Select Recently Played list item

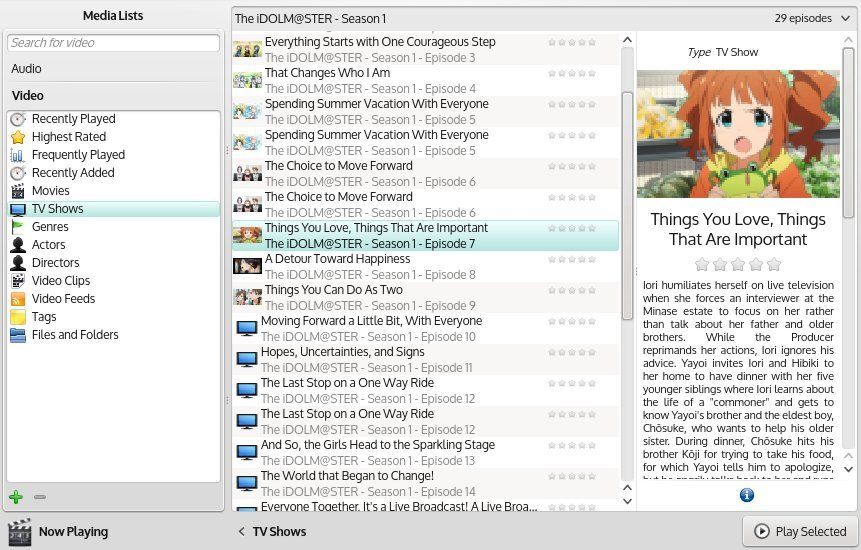pos(113,119)
